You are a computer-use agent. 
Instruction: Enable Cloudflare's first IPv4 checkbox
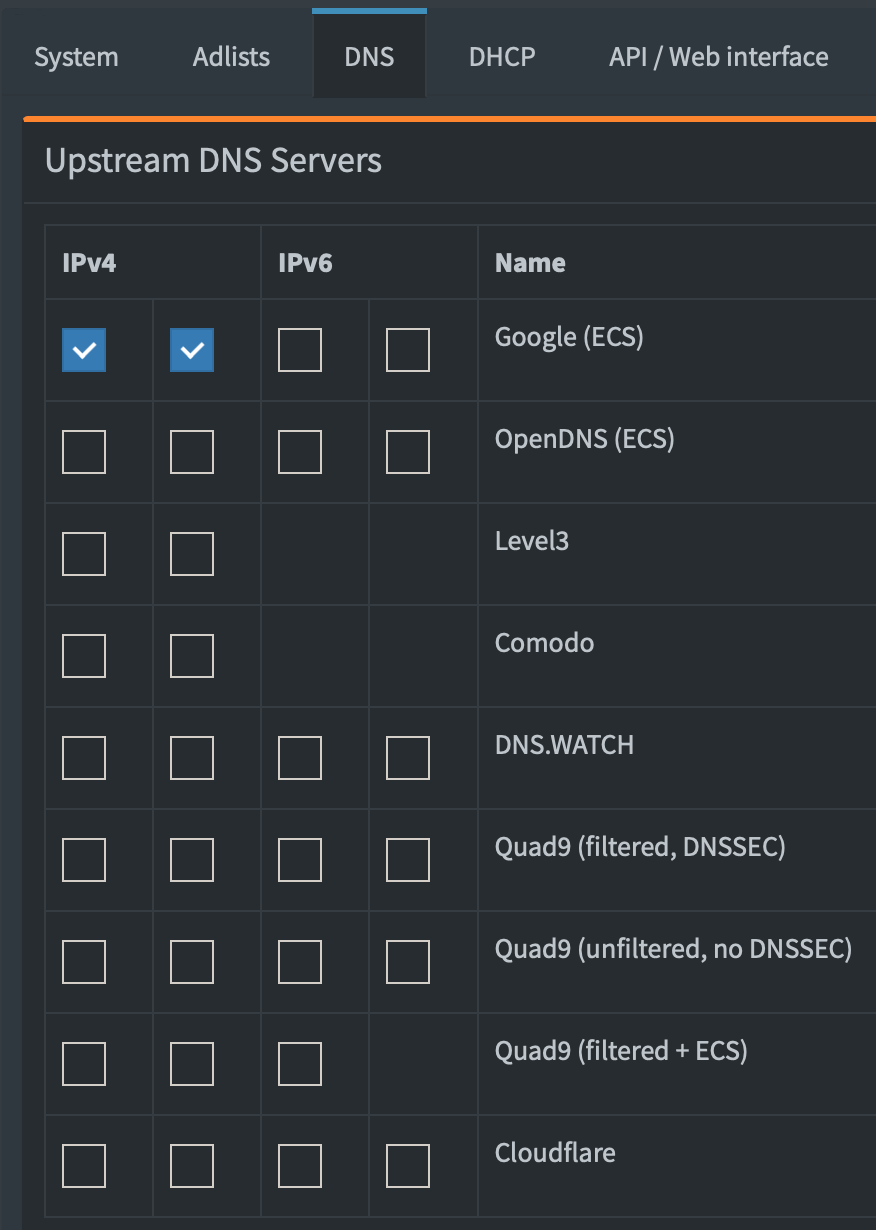84,1166
